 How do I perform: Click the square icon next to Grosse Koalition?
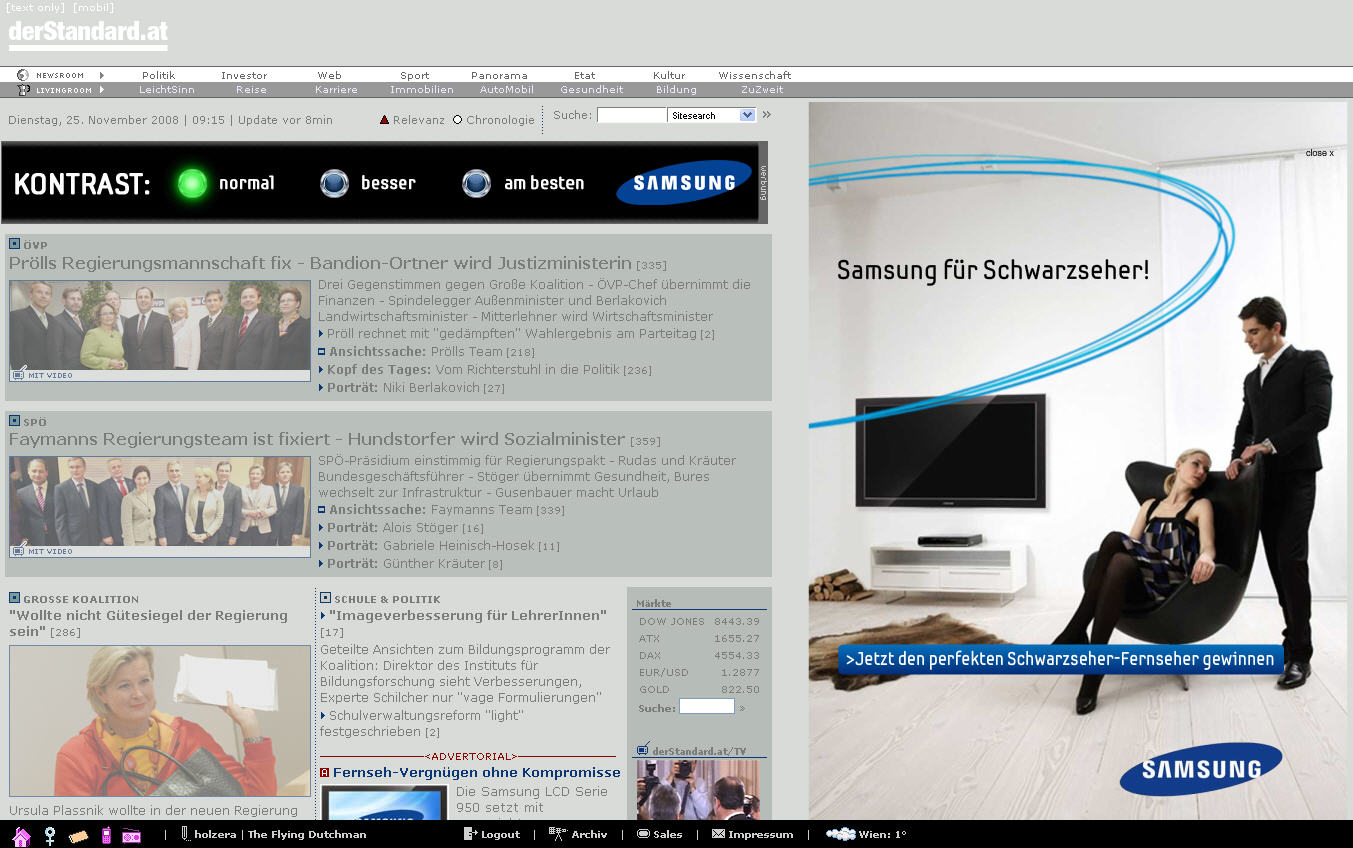[14, 598]
